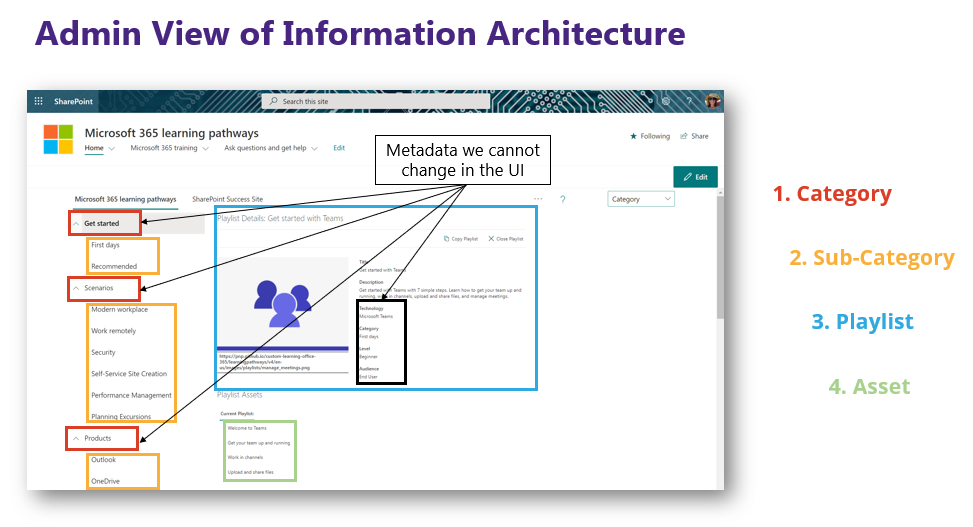Click Copy Playlist icon

(446, 239)
